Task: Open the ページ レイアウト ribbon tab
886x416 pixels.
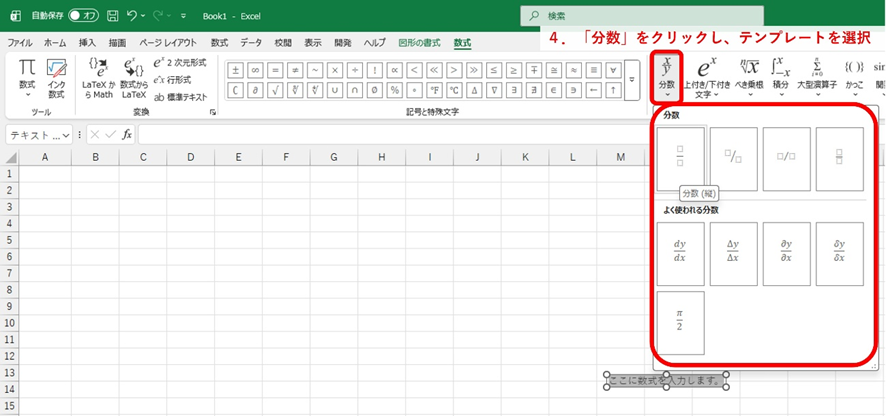Action: 168,43
